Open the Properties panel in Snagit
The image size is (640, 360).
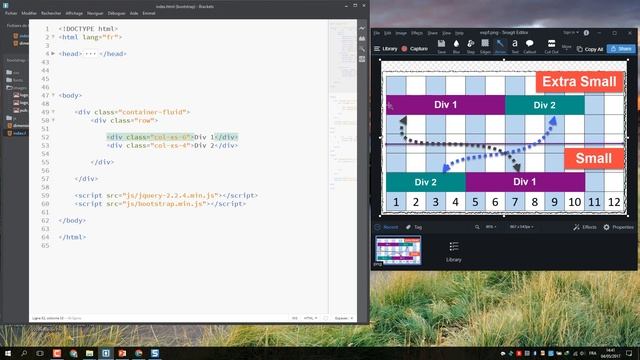click(x=618, y=227)
